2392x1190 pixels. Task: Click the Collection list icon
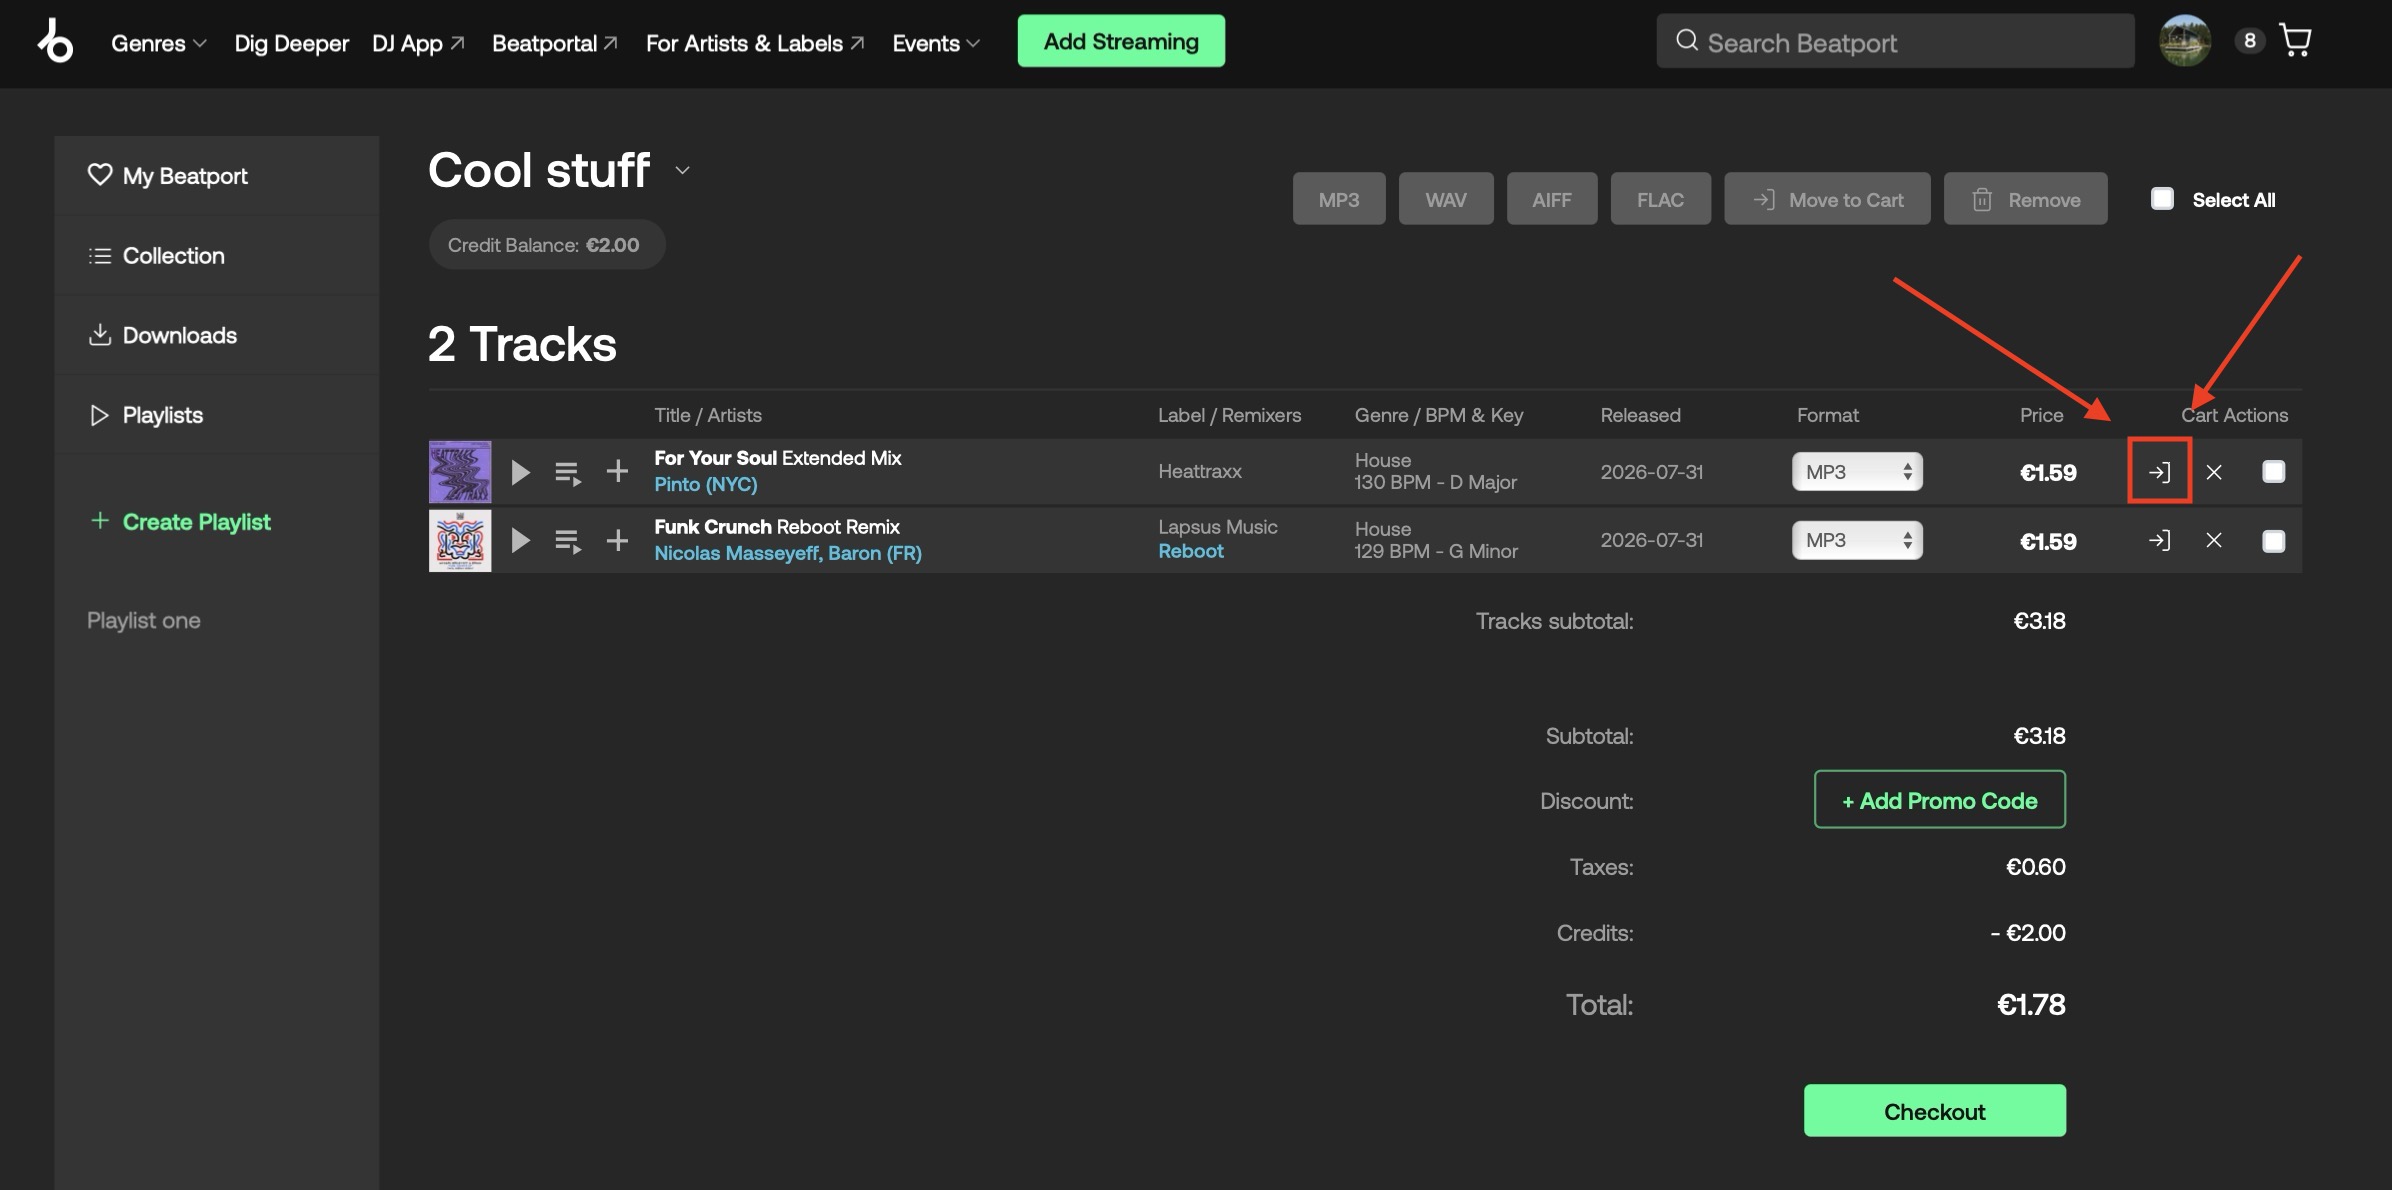(x=99, y=256)
